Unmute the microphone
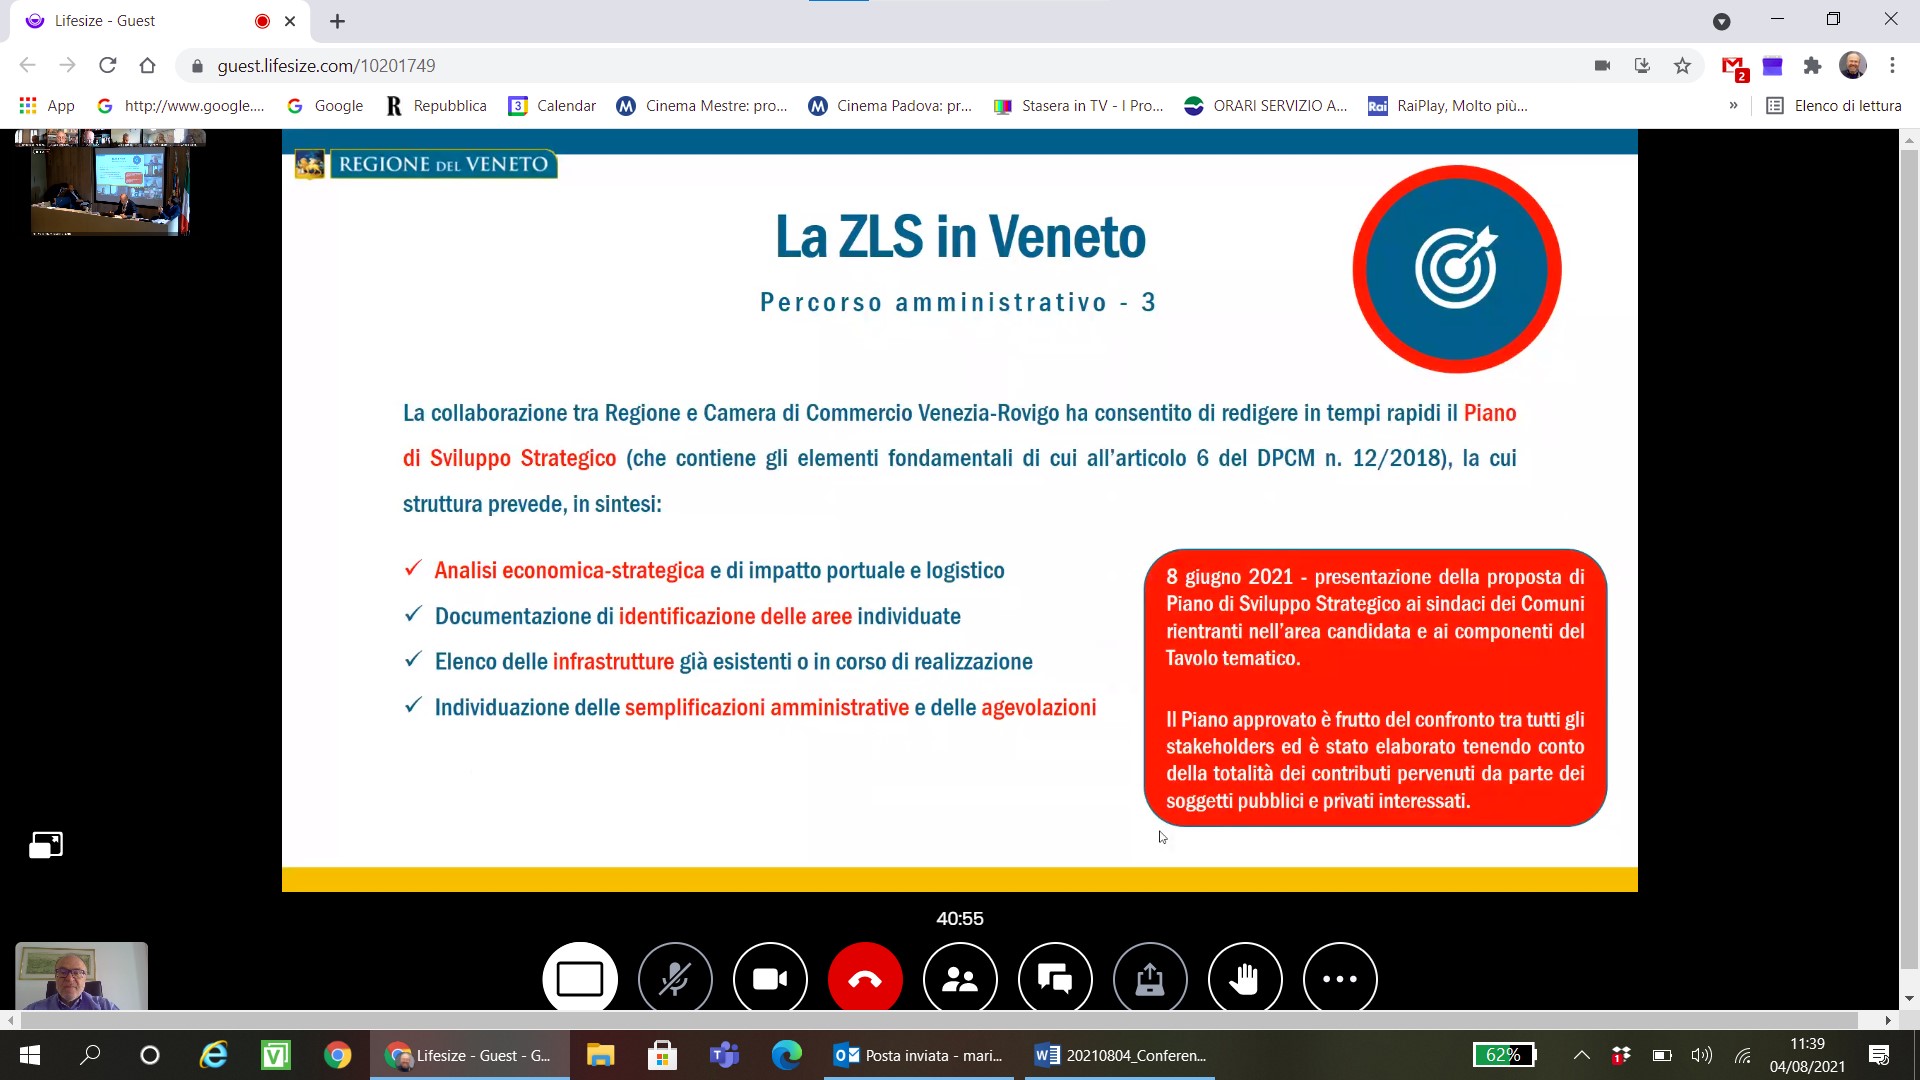The width and height of the screenshot is (1920, 1080). pyautogui.click(x=675, y=979)
